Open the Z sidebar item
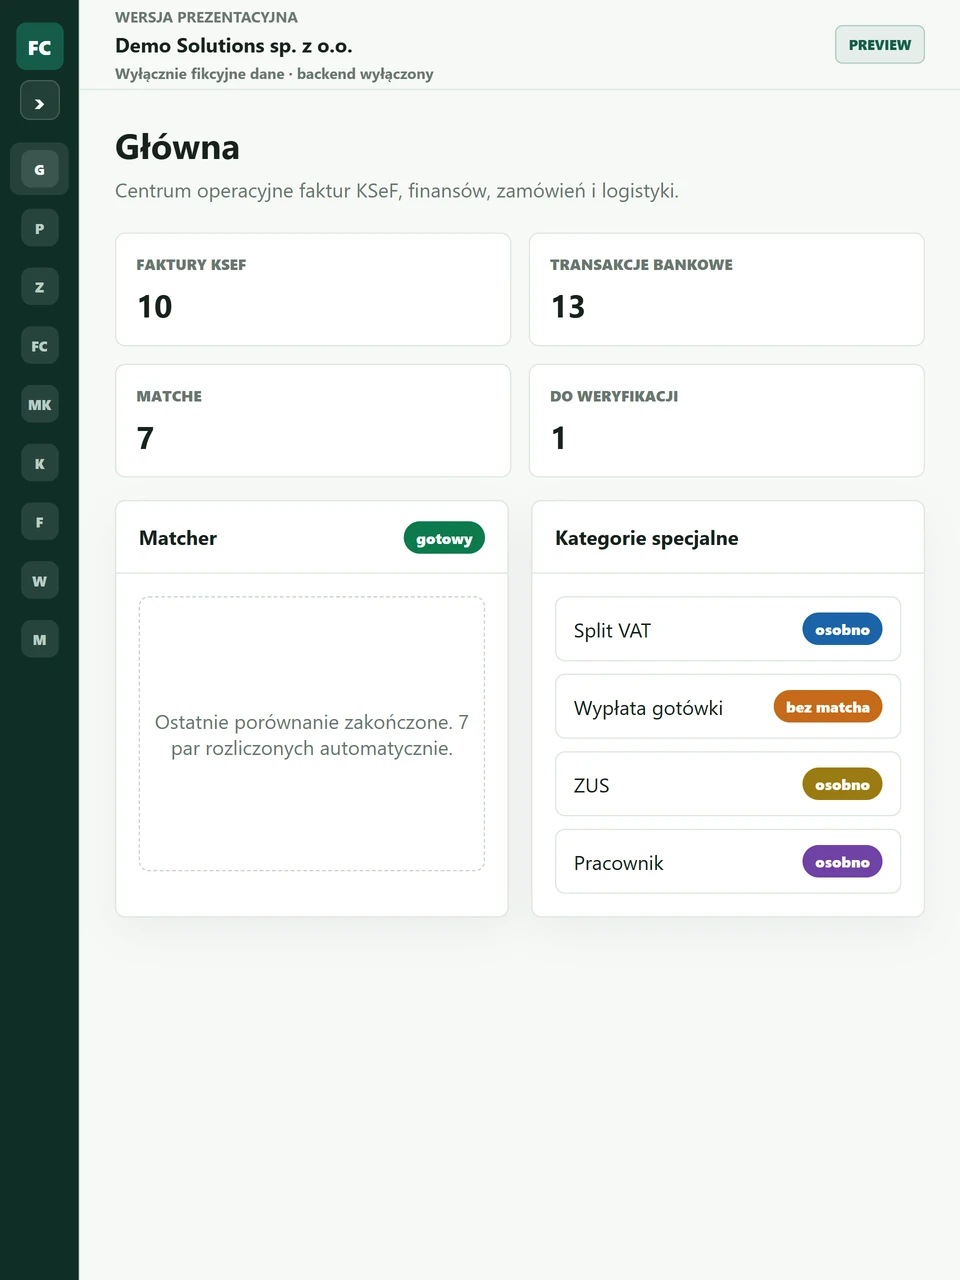 coord(40,287)
